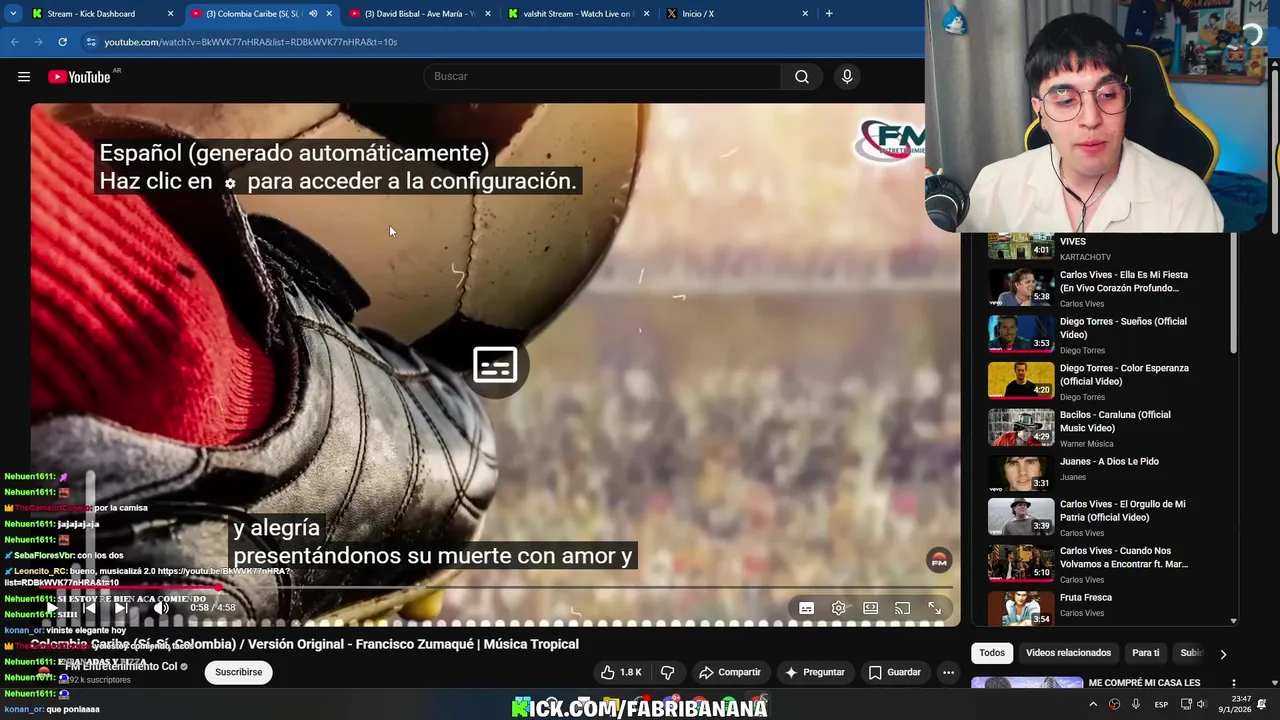Click the Buscar search field

coord(603,77)
